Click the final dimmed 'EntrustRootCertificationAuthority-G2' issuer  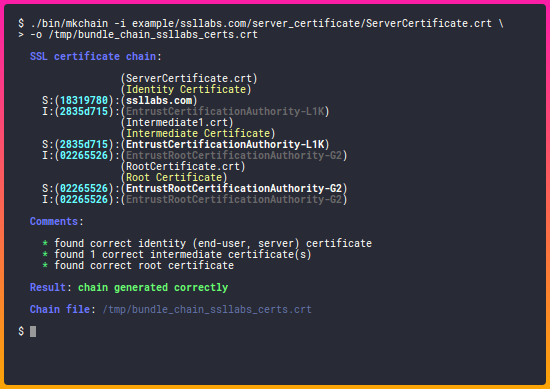point(234,199)
